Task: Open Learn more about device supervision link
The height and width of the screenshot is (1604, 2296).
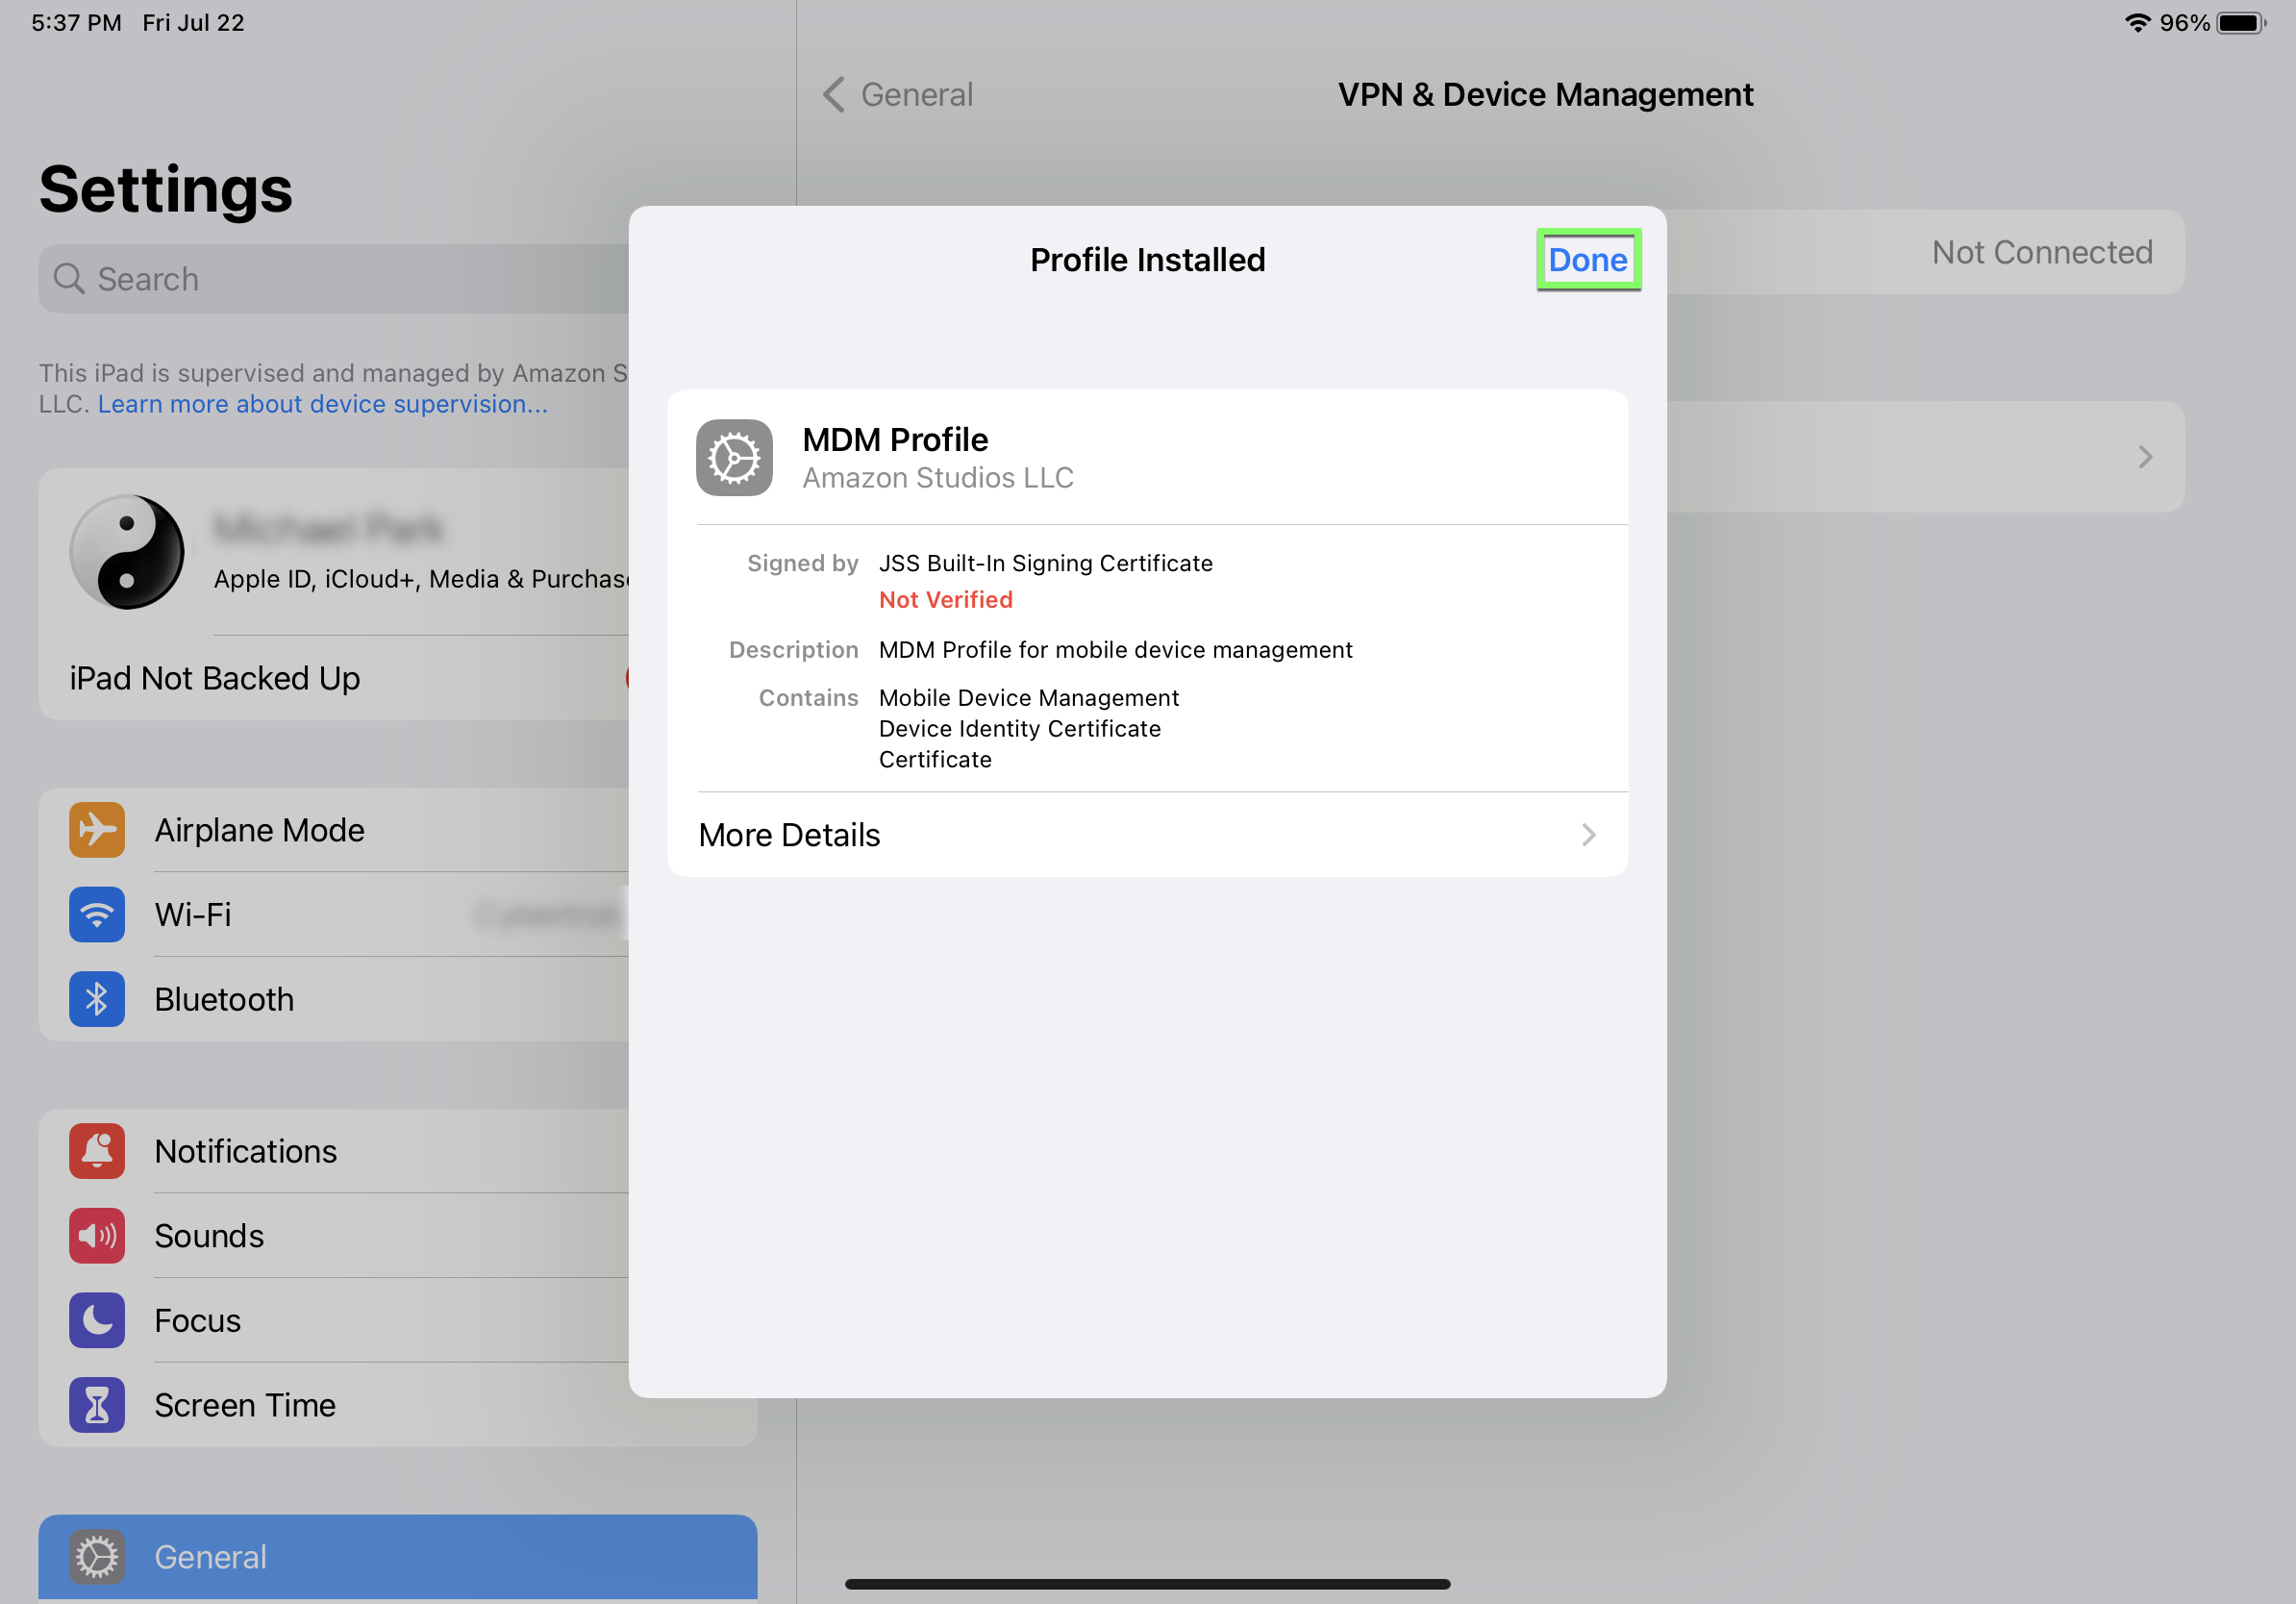Action: point(323,404)
